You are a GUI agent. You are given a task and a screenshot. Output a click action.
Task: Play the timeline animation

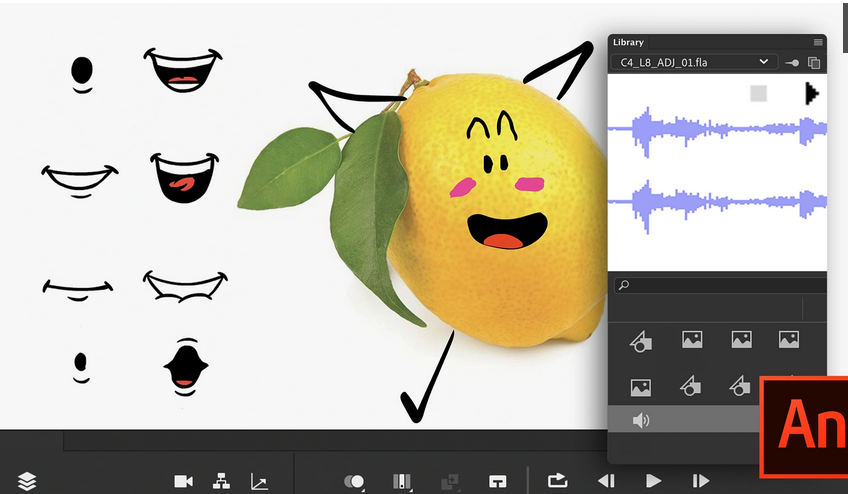coord(653,480)
